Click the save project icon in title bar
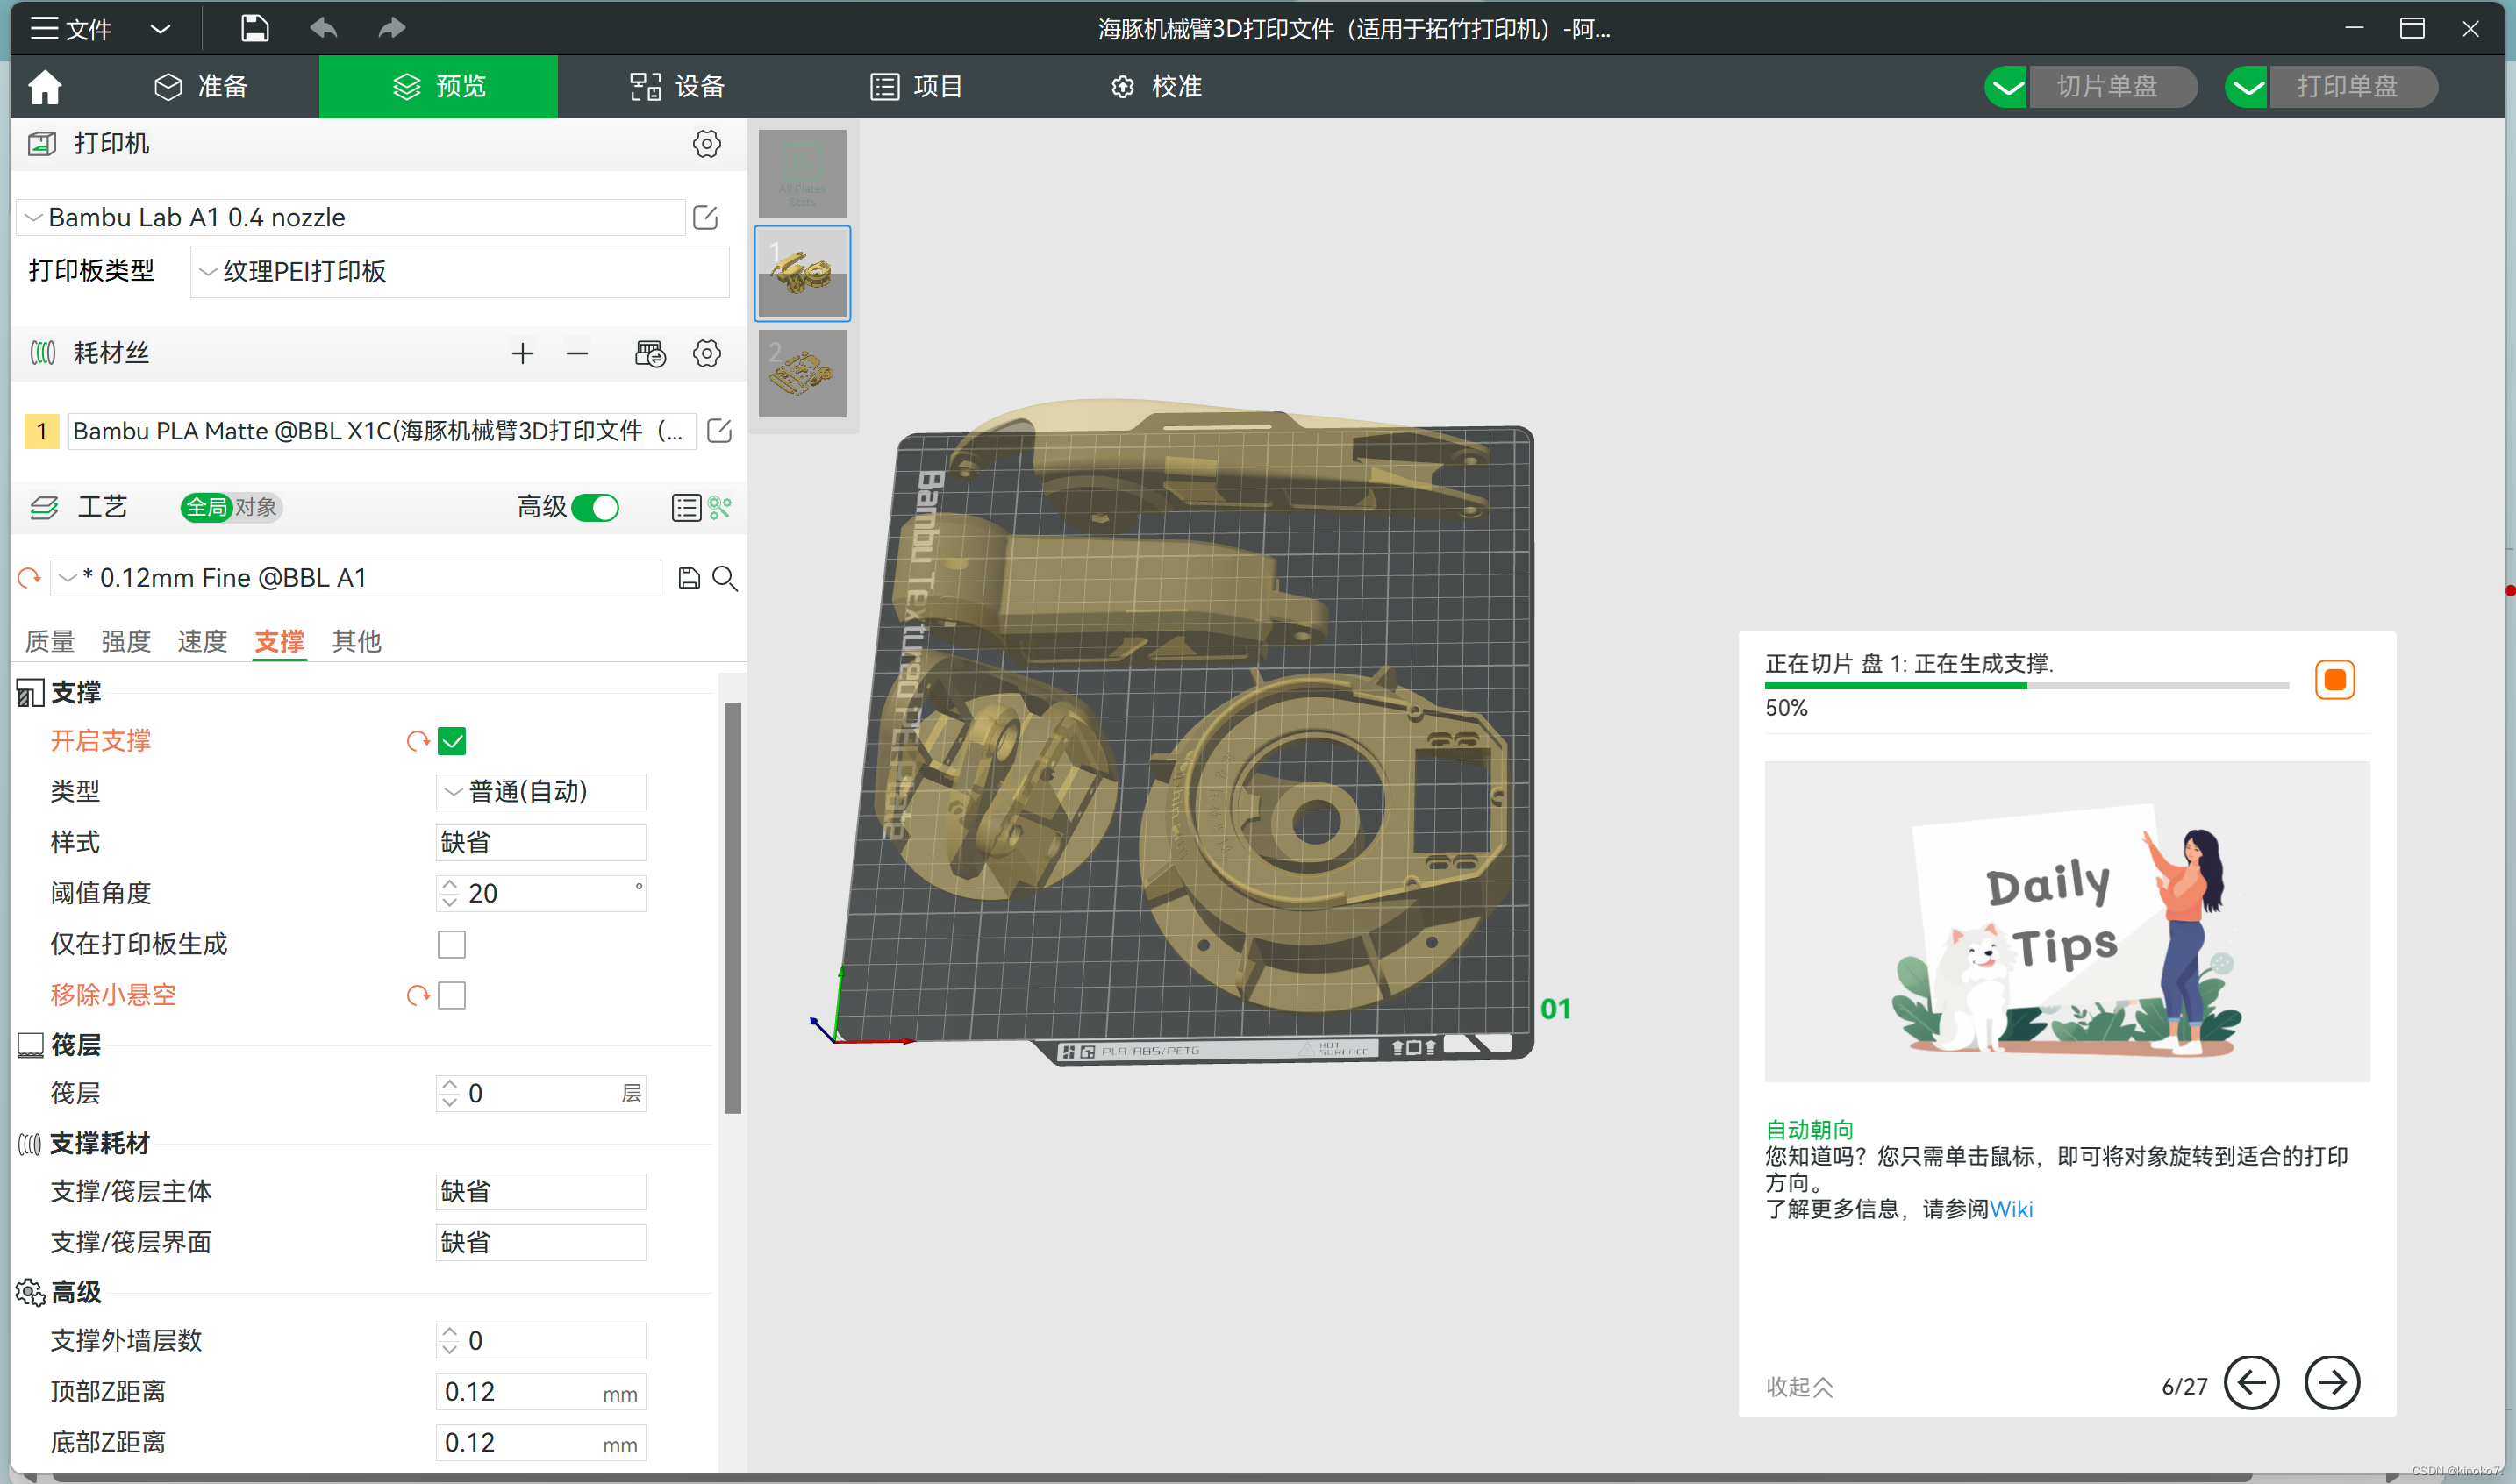Screen dimensions: 2516x1484 254,28
